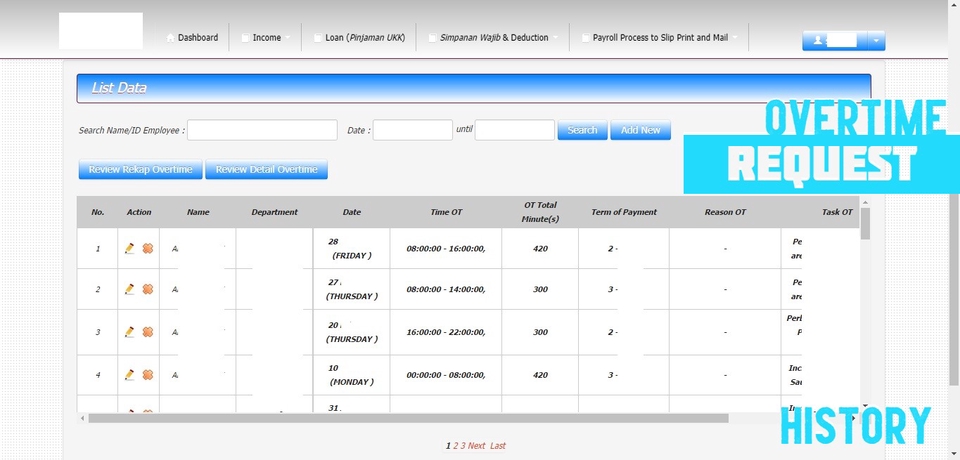Open the Income menu

click(x=266, y=37)
